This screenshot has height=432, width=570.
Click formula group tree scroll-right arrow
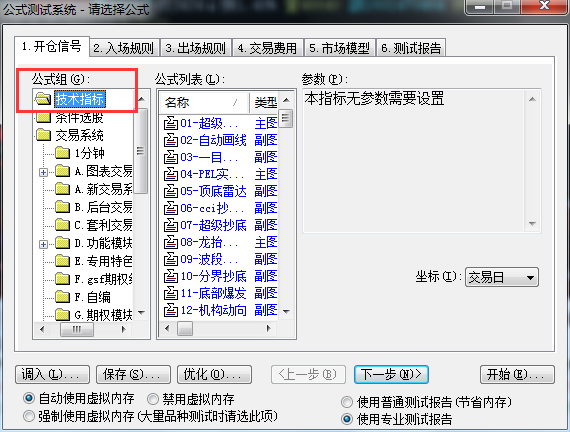coord(124,329)
